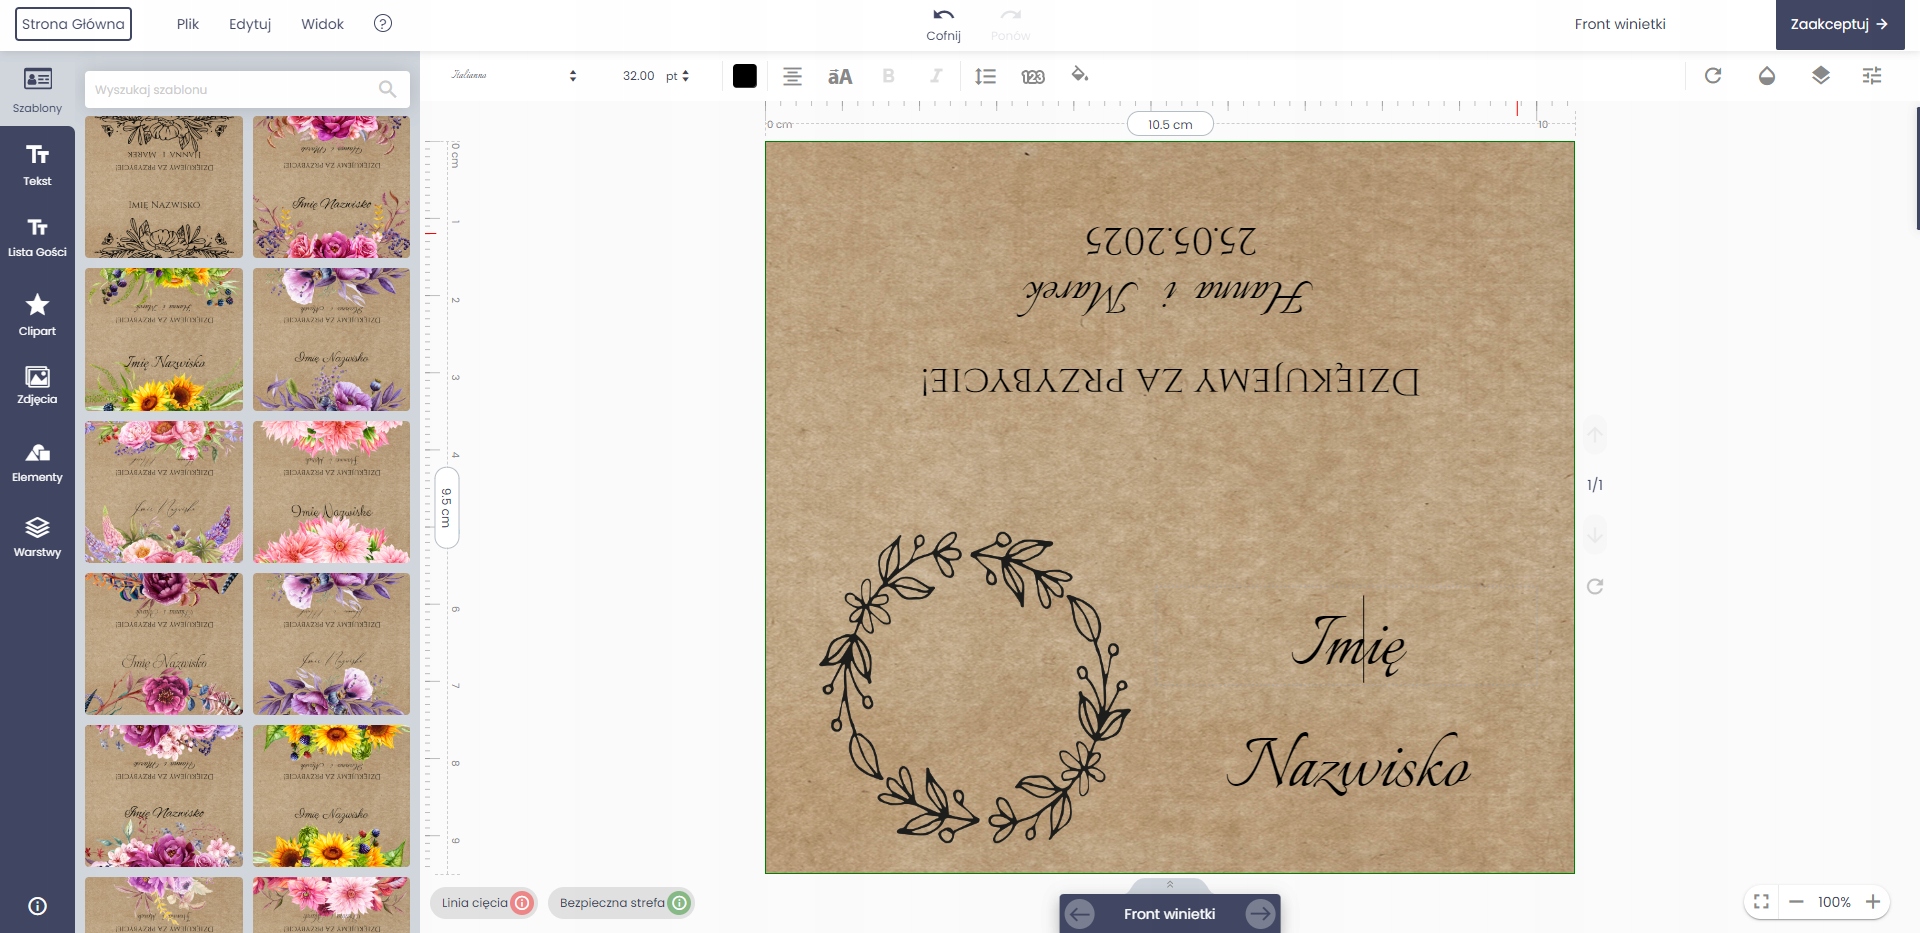Click the help question mark icon
1920x933 pixels.
382,23
